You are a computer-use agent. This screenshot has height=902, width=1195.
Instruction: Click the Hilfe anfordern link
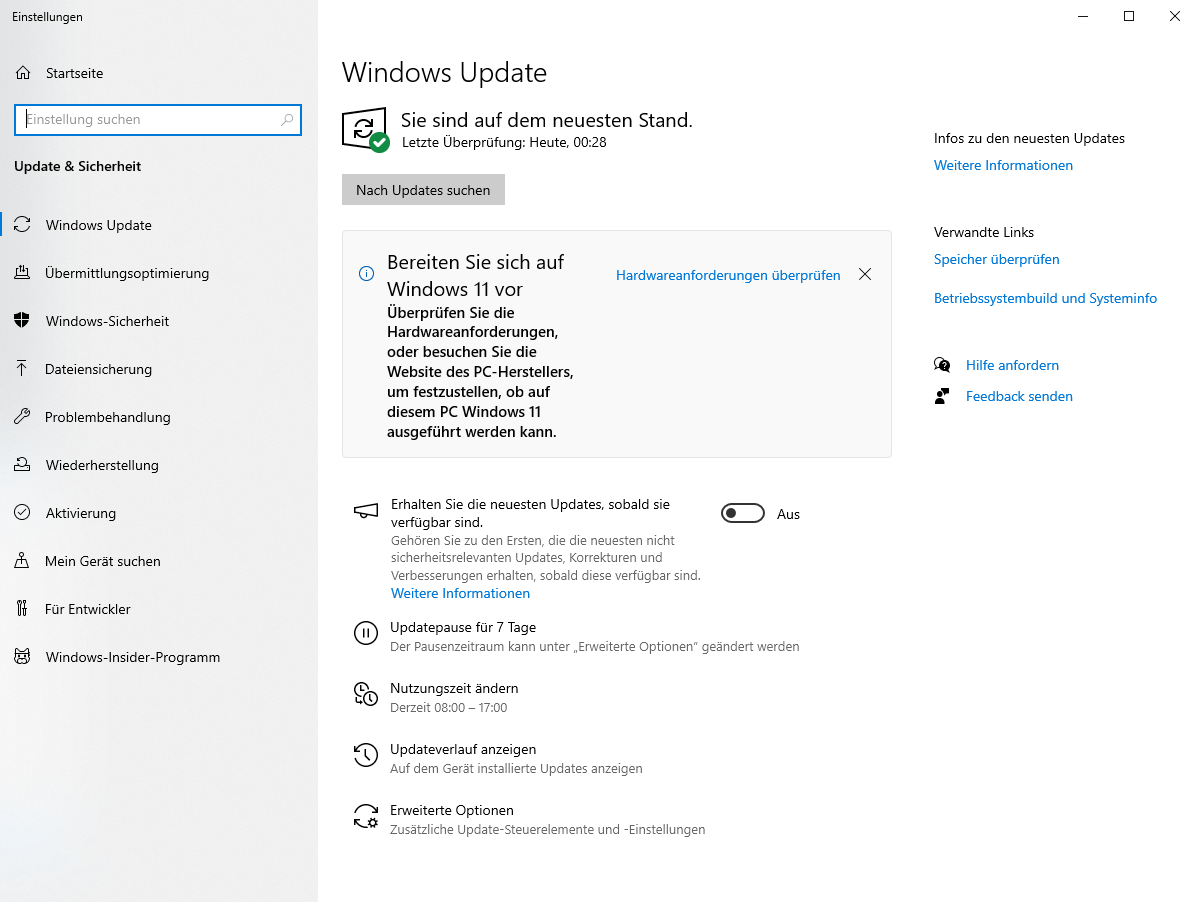point(1012,365)
